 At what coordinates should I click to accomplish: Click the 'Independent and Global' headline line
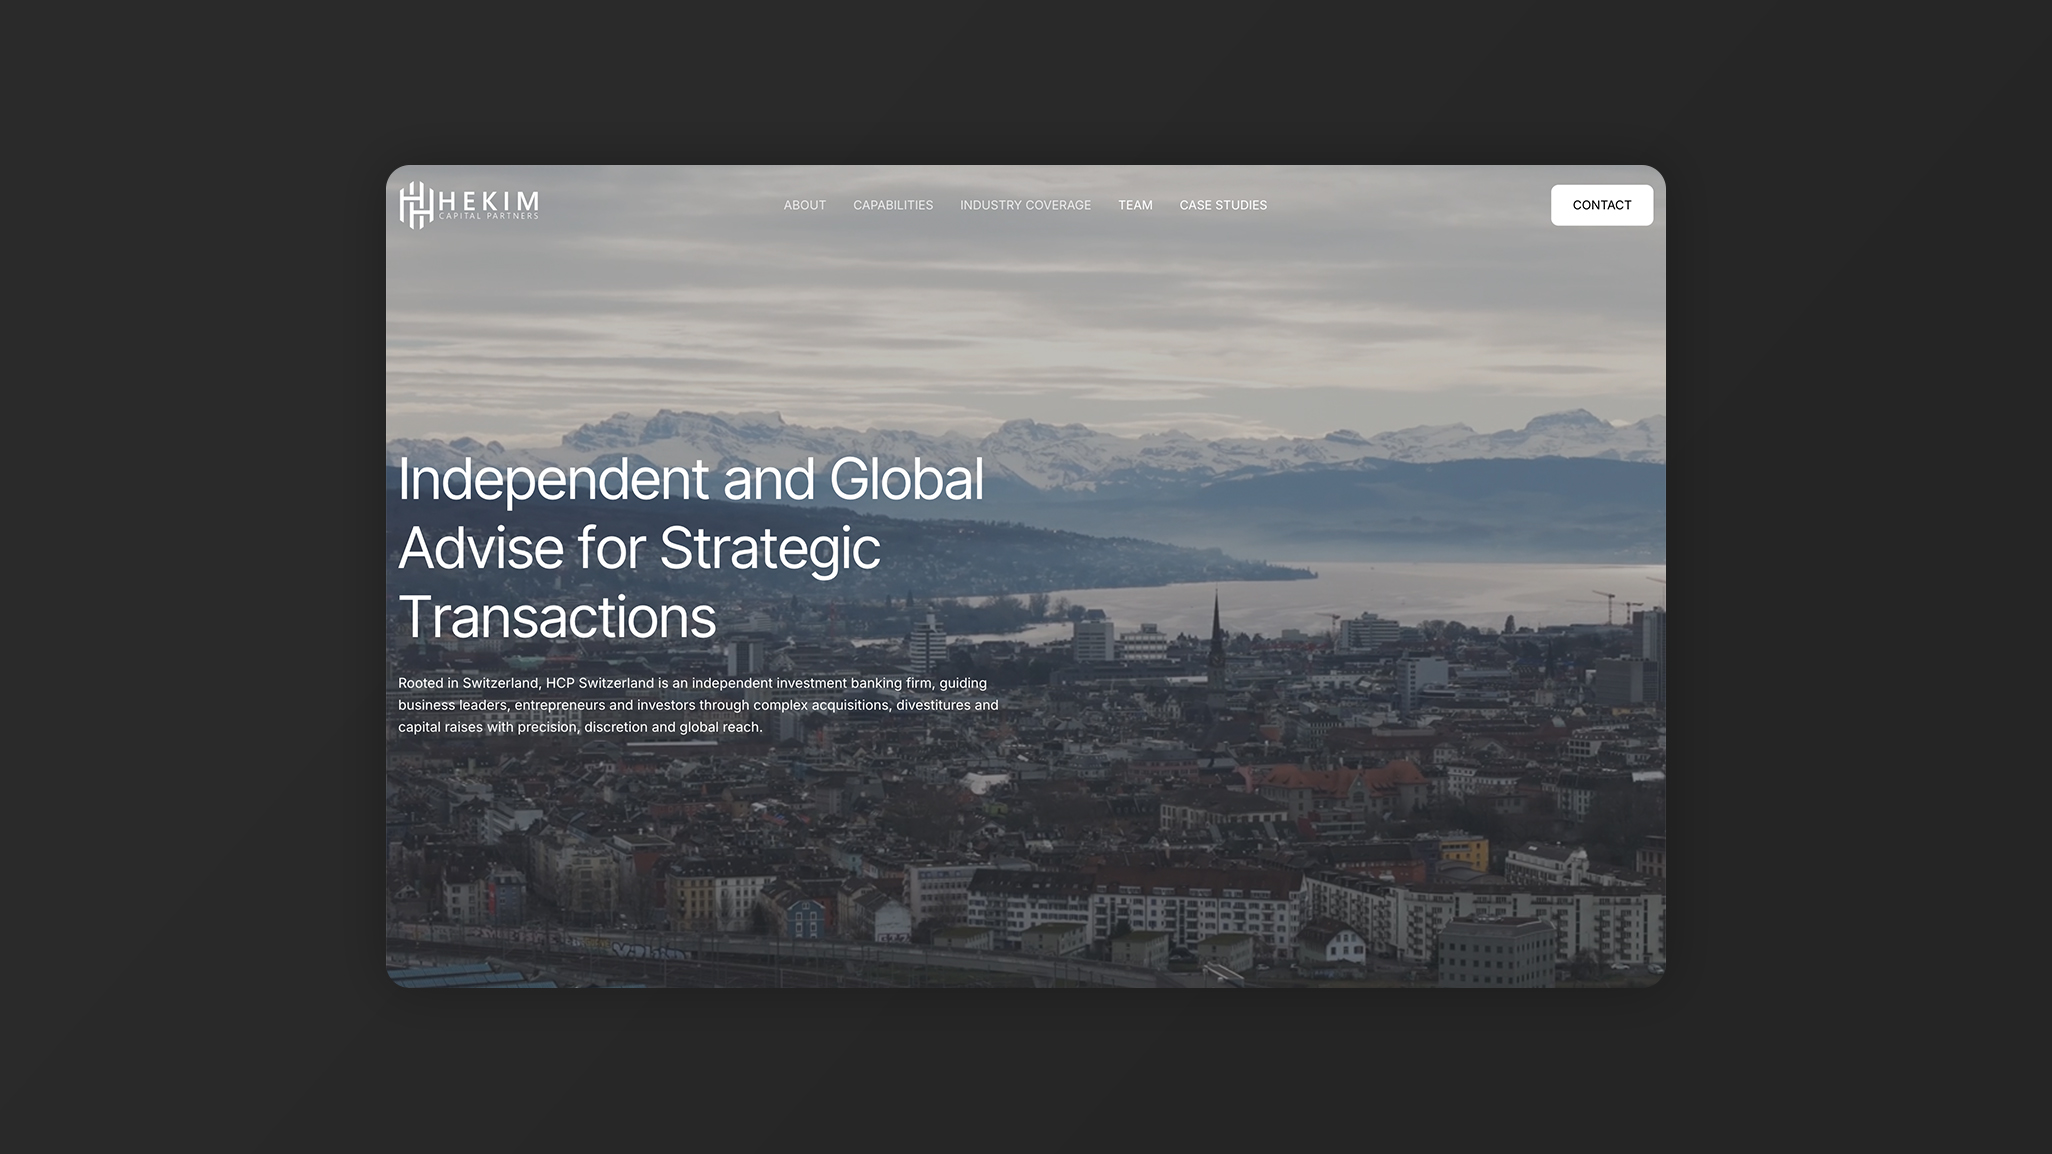click(x=690, y=479)
